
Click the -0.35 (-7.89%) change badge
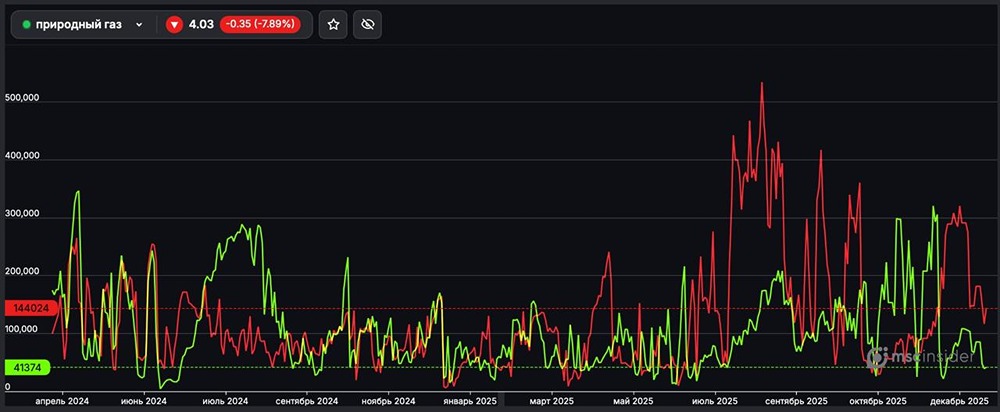click(259, 25)
